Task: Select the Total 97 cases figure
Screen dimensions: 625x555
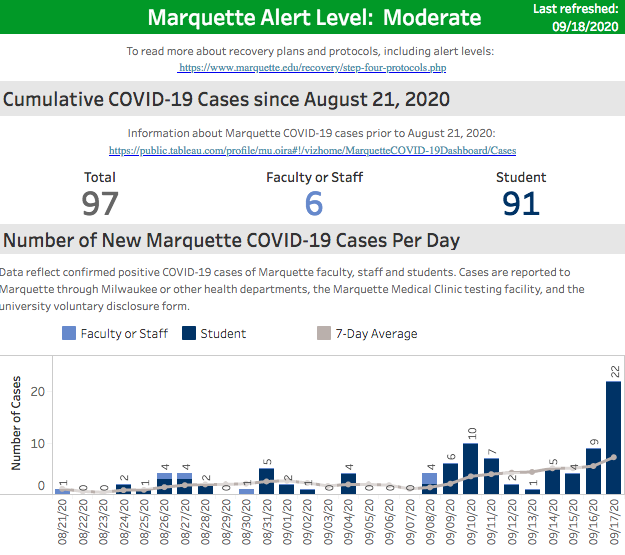Action: (x=100, y=203)
